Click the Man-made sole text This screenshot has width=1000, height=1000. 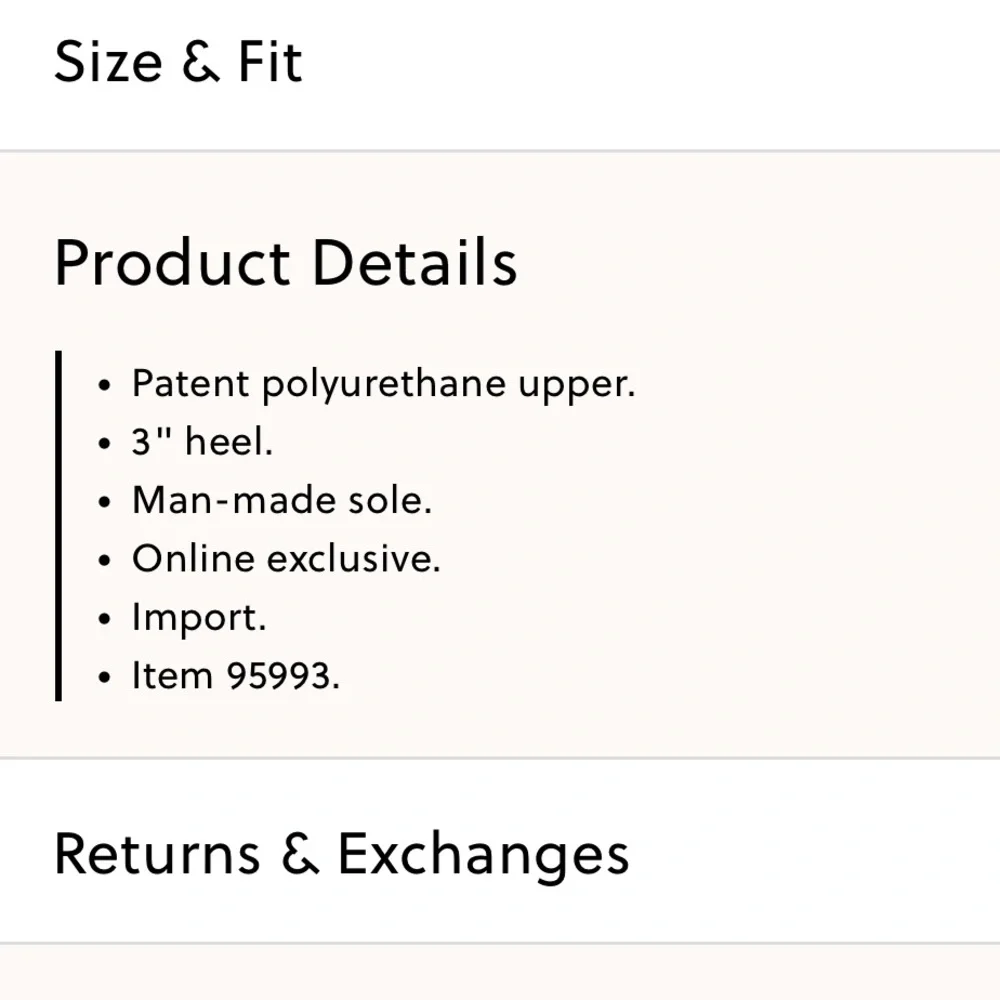click(x=282, y=500)
